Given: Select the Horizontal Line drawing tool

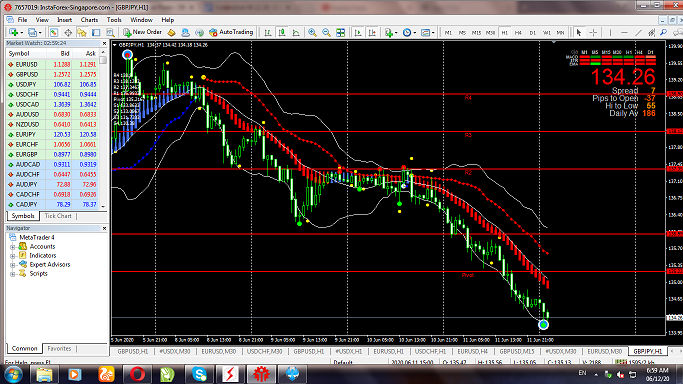Looking at the screenshot, I should (624, 32).
